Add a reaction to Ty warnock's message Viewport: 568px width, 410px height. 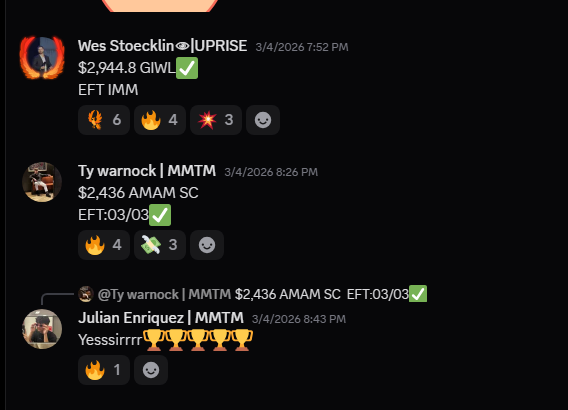tap(207, 245)
